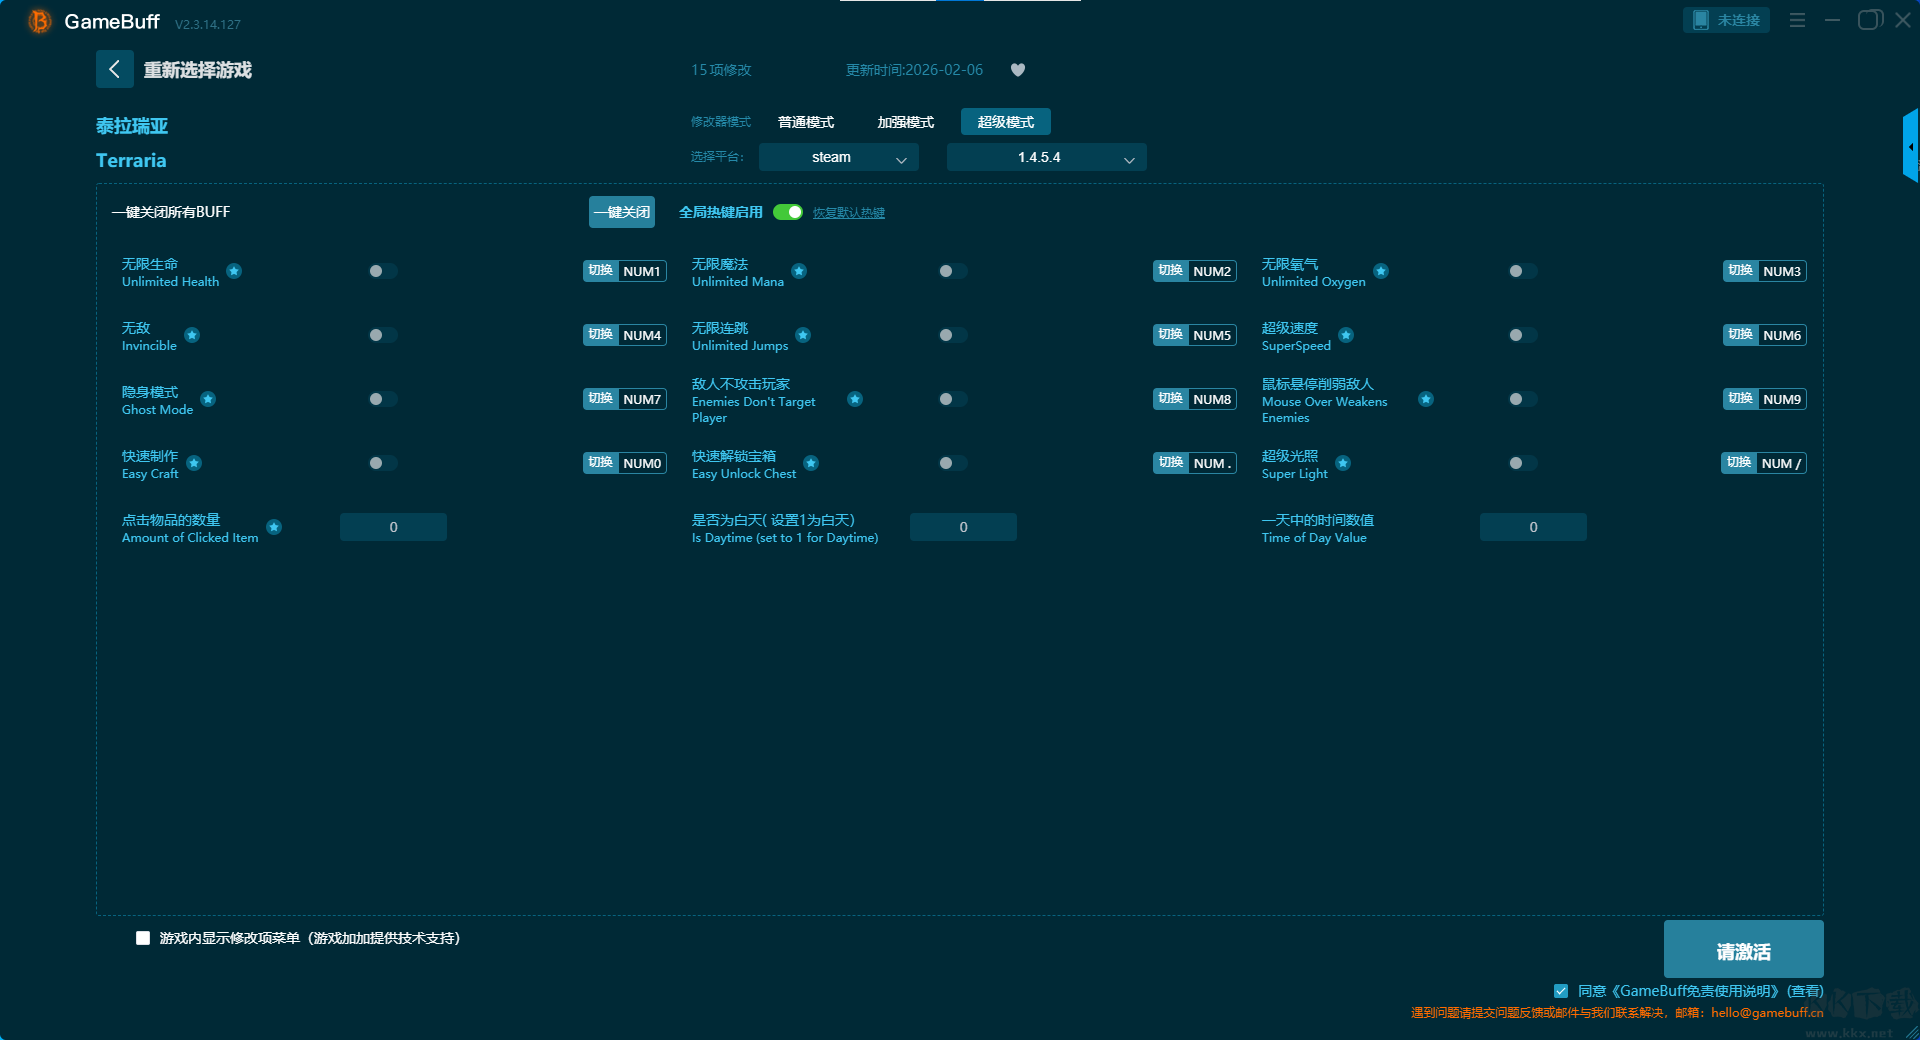Click star icon beside Unlimited Oxygen
The image size is (1920, 1040).
click(x=1381, y=271)
